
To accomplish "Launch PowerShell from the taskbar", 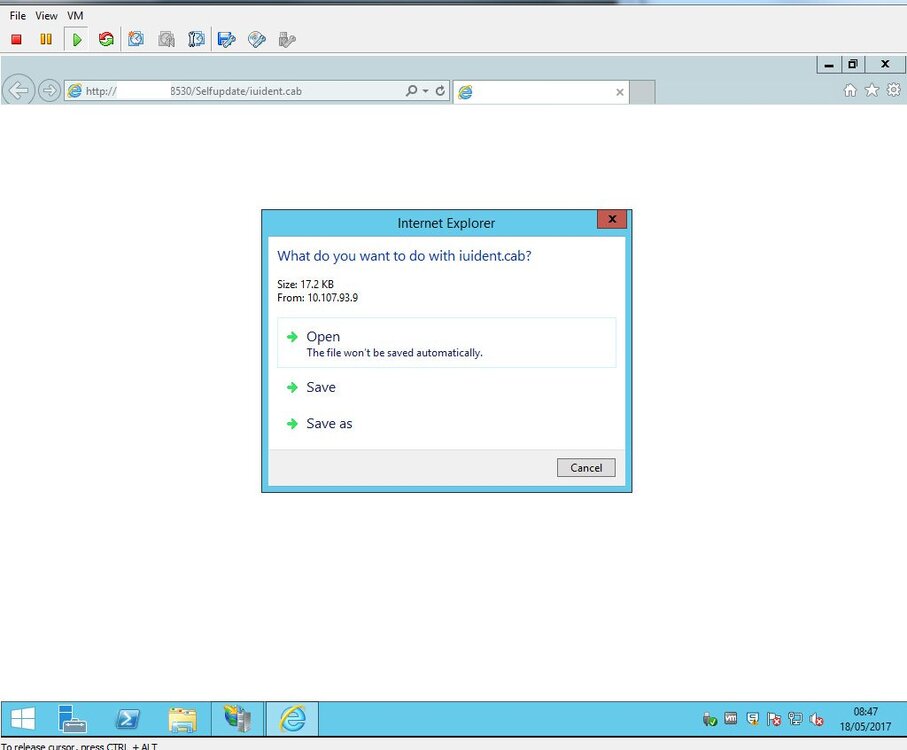I will tap(127, 719).
